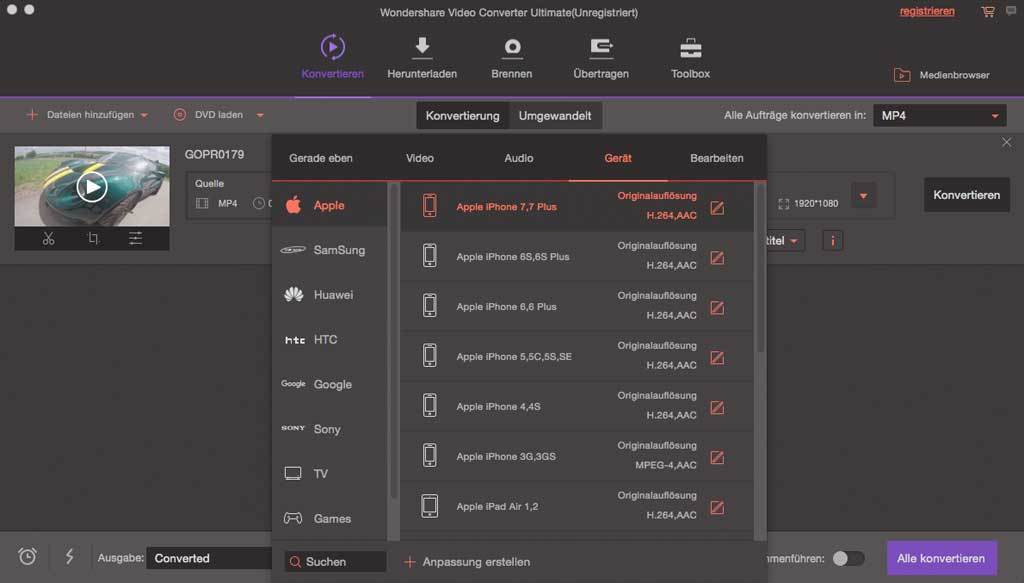Expand target format arrow beside 1920*1080
This screenshot has height=583, width=1024.
click(863, 196)
